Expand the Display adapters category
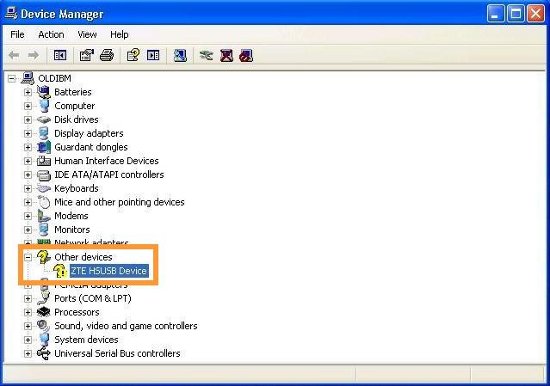The height and width of the screenshot is (386, 550). tap(28, 134)
